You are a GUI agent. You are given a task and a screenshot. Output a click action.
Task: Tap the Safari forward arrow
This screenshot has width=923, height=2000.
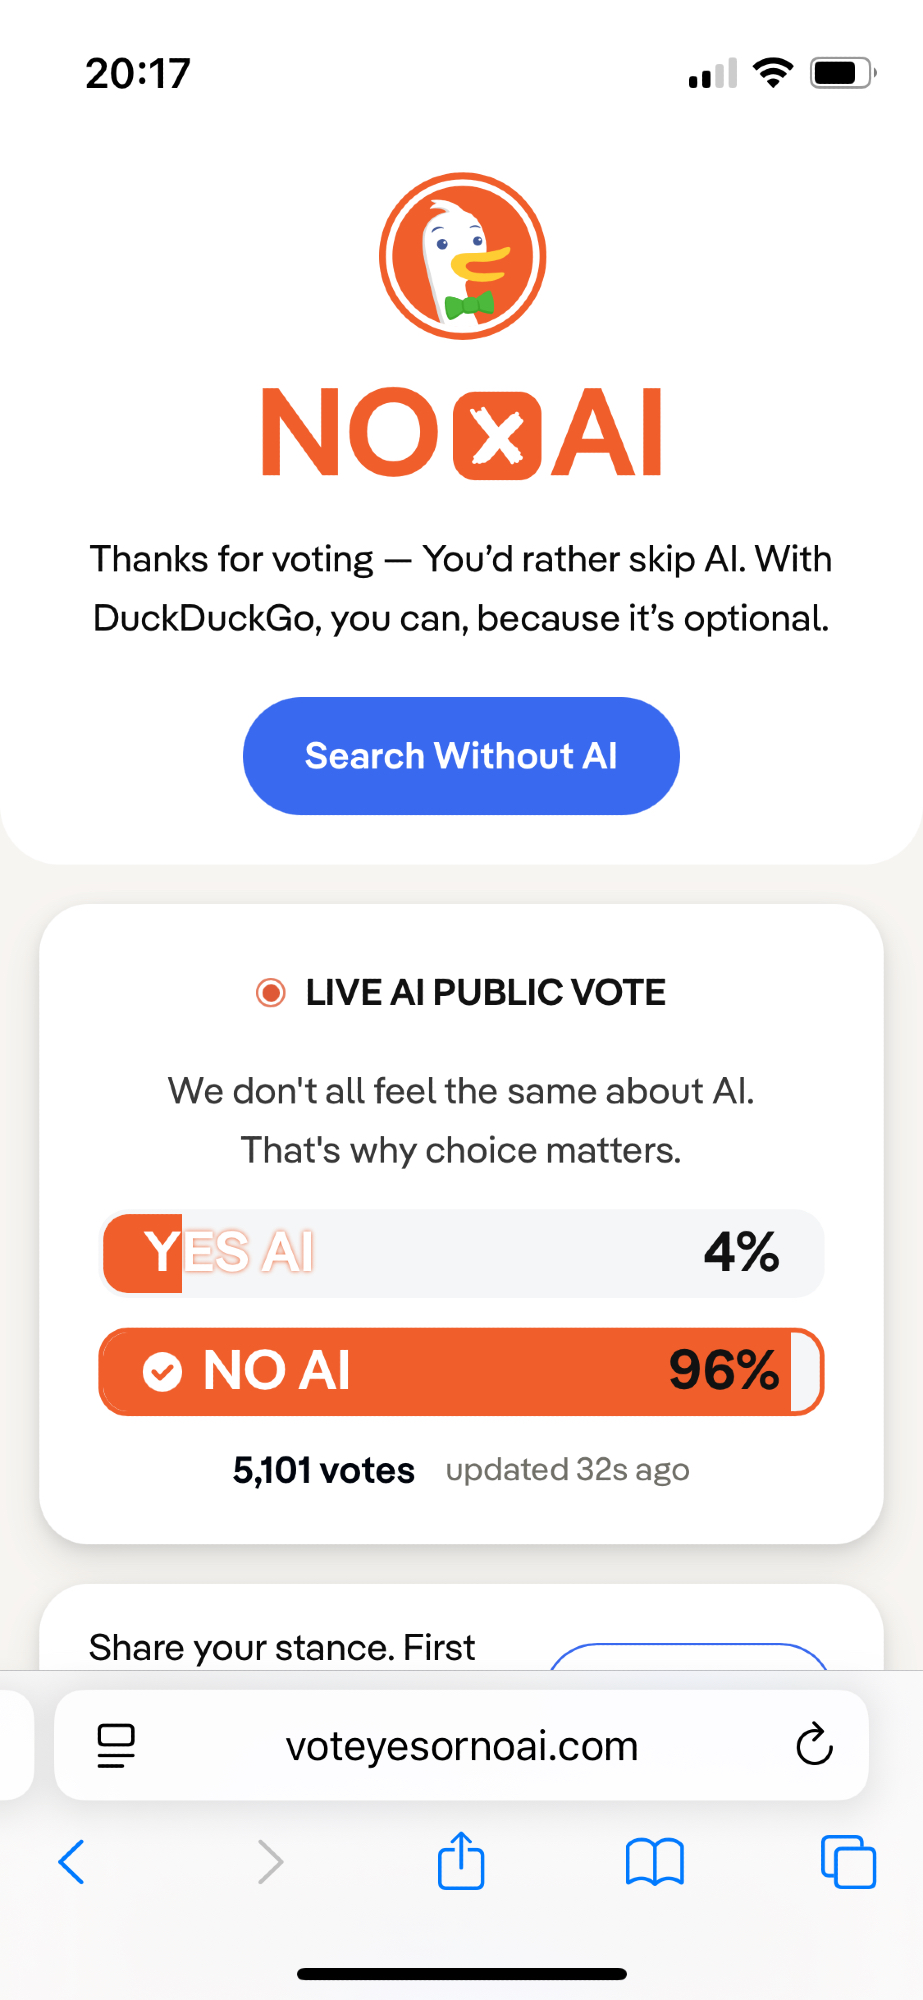click(270, 1862)
